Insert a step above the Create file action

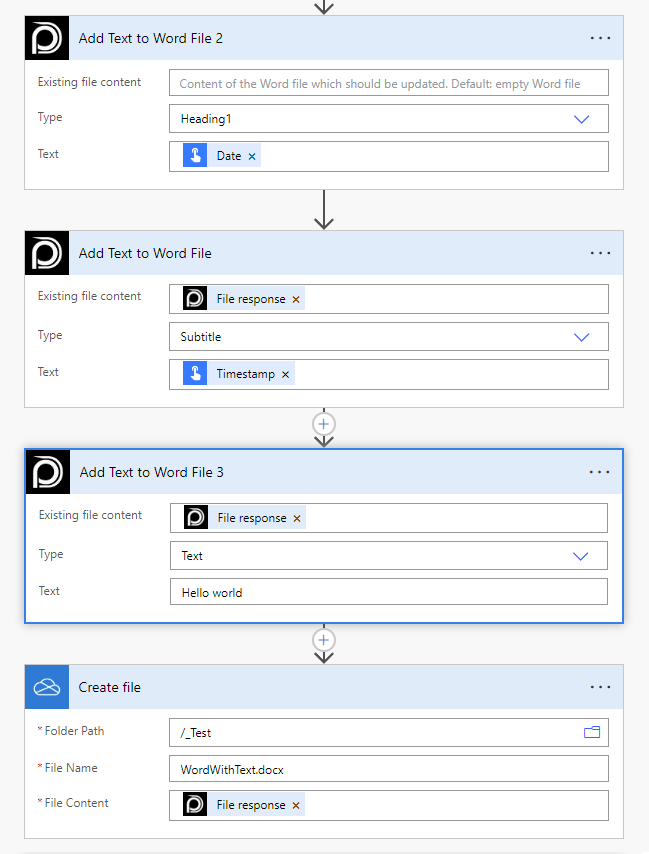(323, 640)
